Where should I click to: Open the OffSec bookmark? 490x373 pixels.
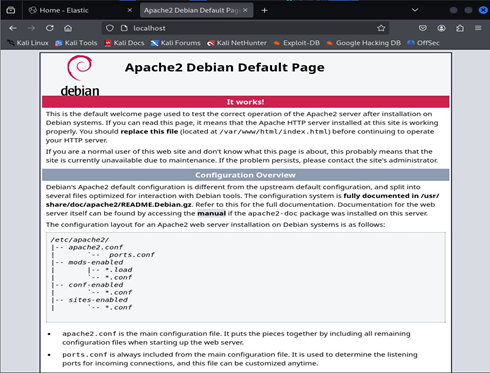pos(423,43)
